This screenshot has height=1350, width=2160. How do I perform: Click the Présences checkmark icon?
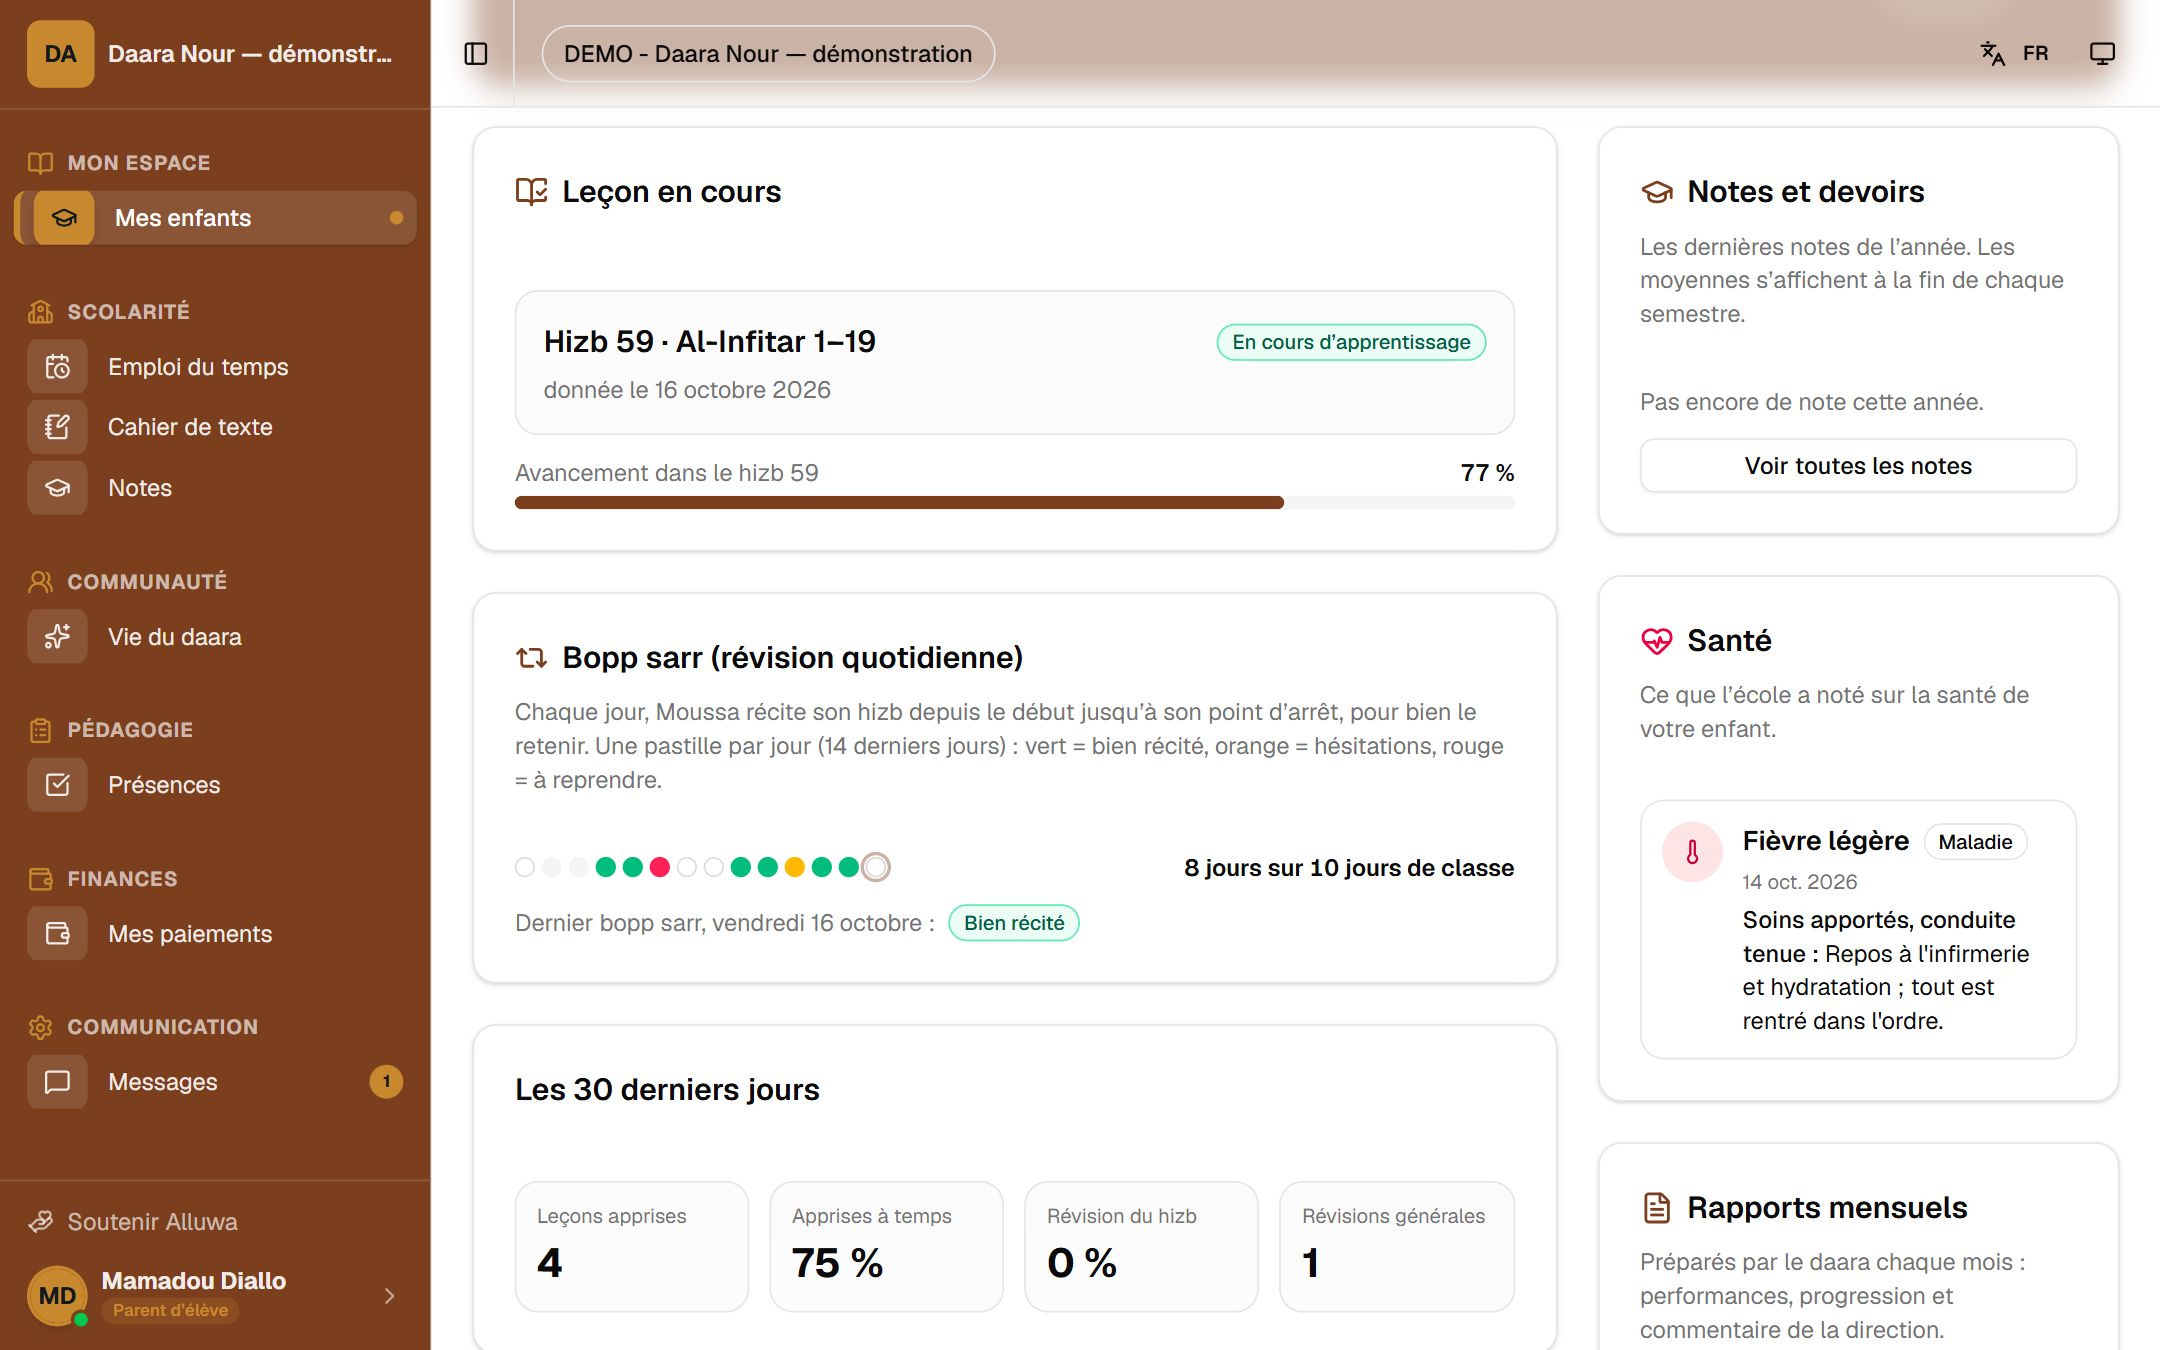(x=58, y=785)
